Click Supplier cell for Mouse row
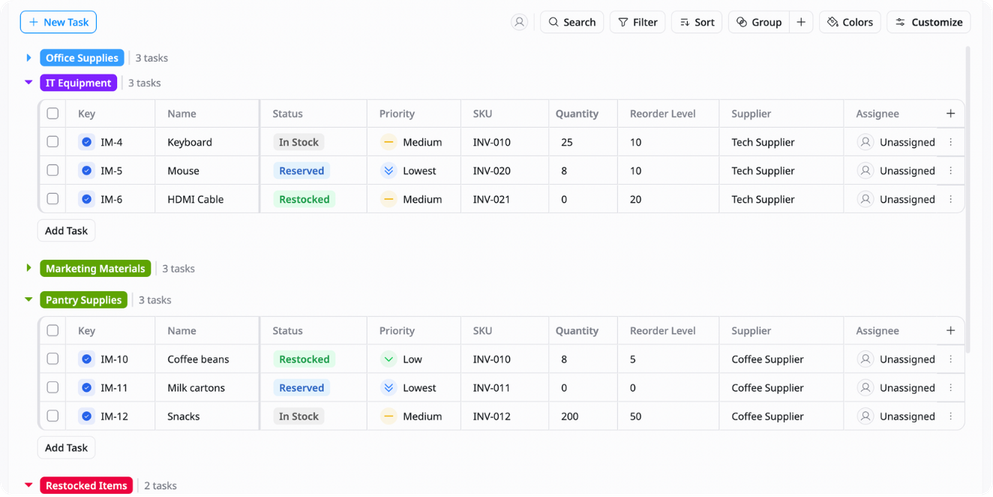 pos(781,170)
